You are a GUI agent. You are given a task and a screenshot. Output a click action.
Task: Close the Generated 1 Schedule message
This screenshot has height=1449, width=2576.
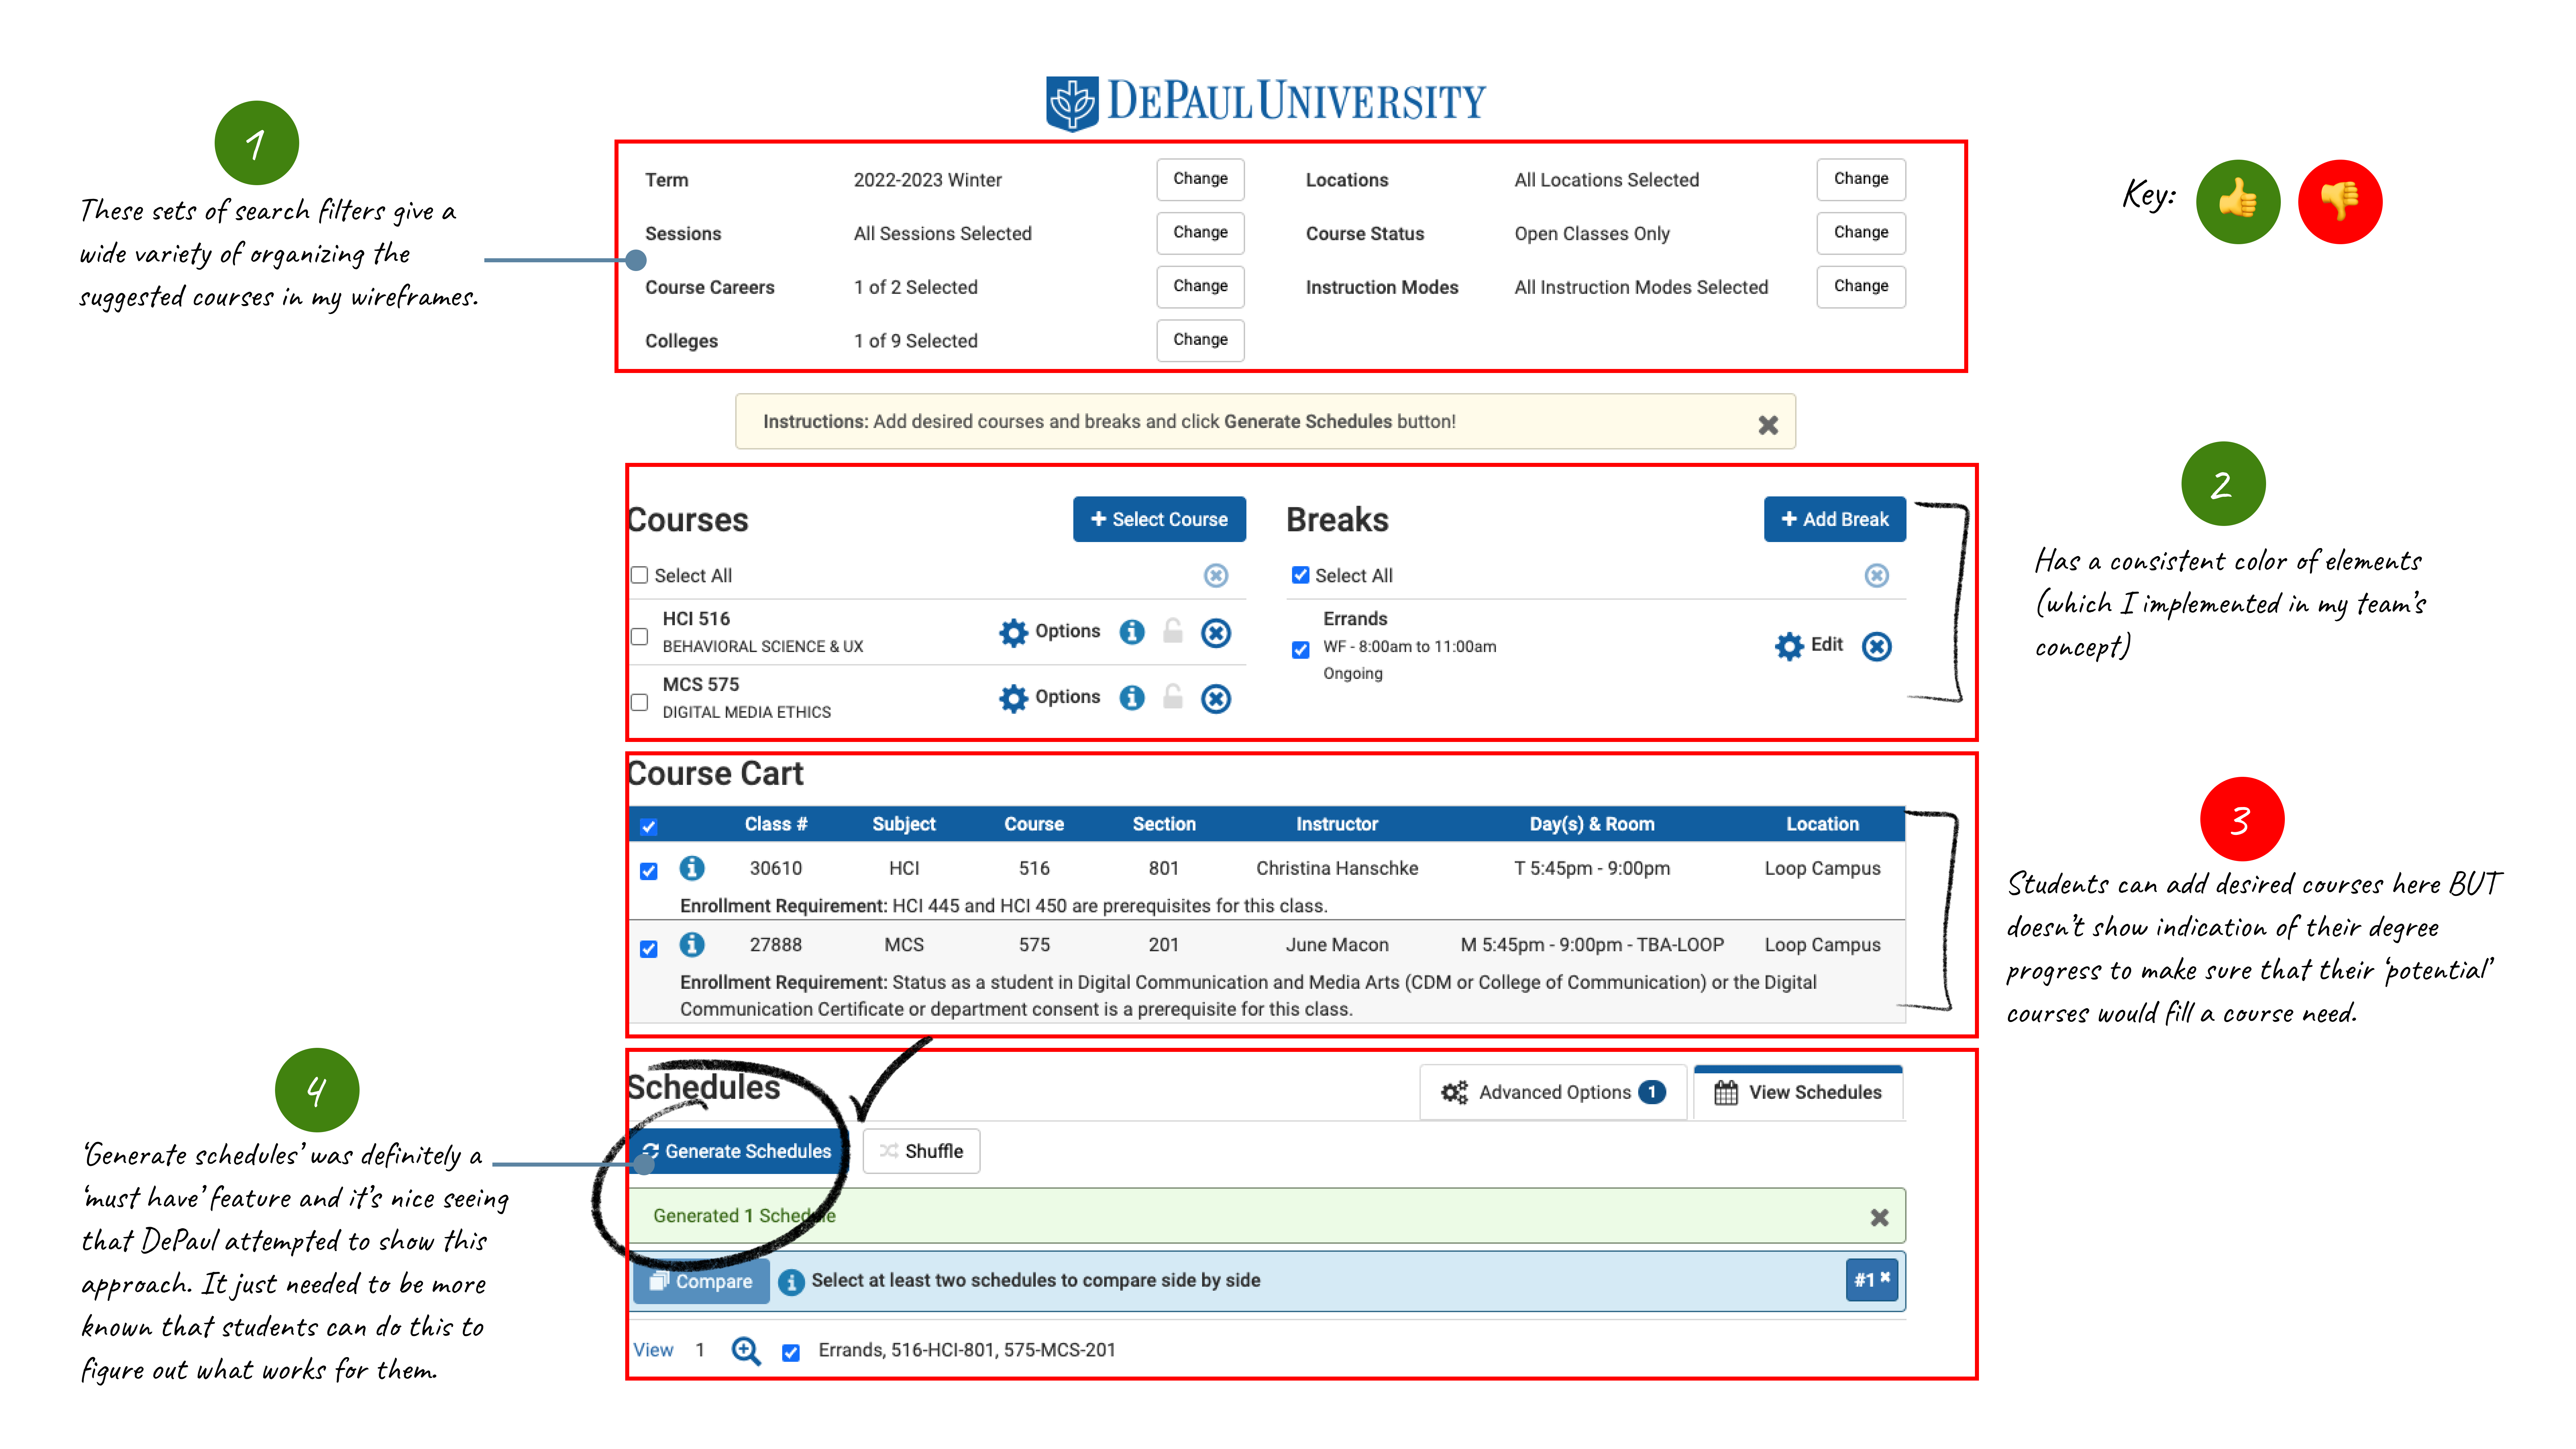(1880, 1217)
